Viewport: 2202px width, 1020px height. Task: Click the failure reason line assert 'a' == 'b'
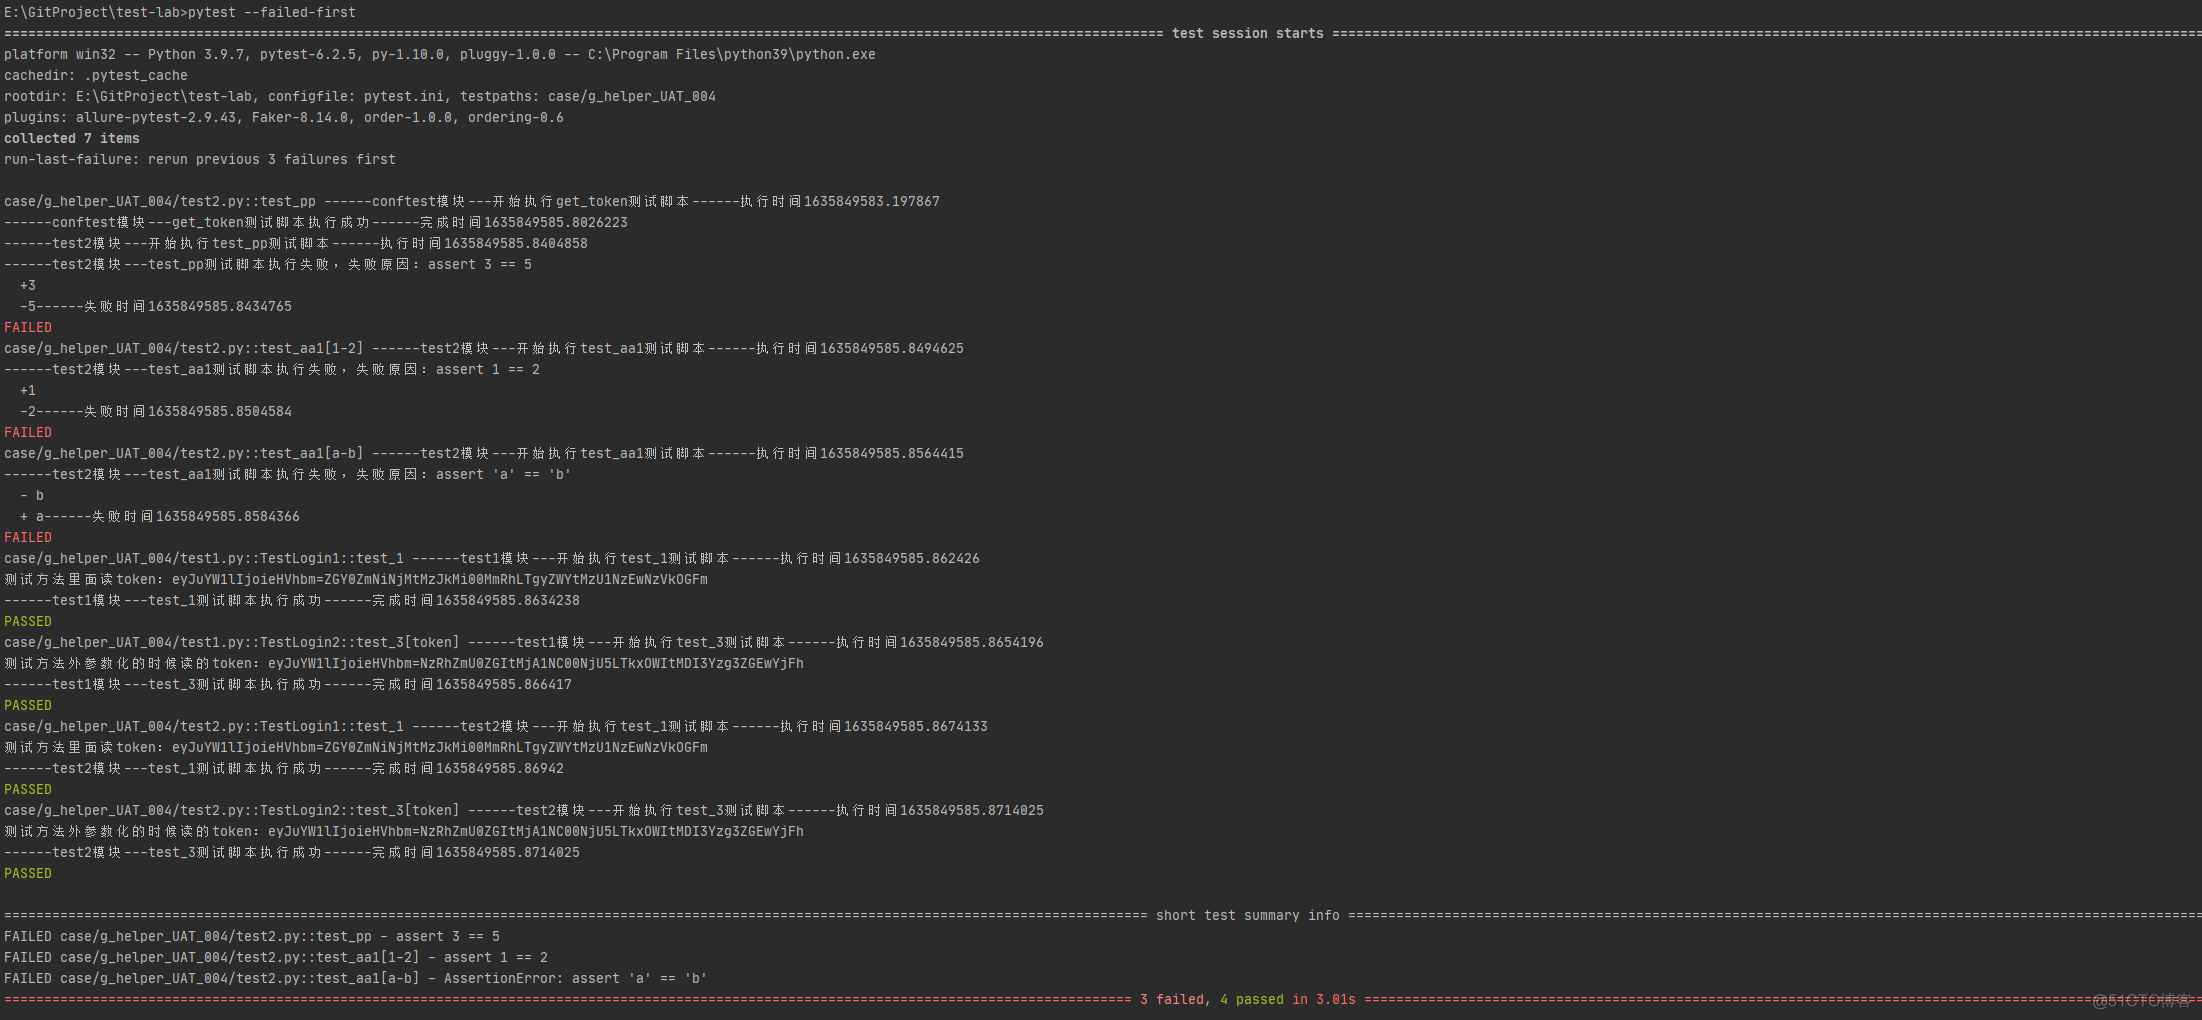pyautogui.click(x=288, y=474)
